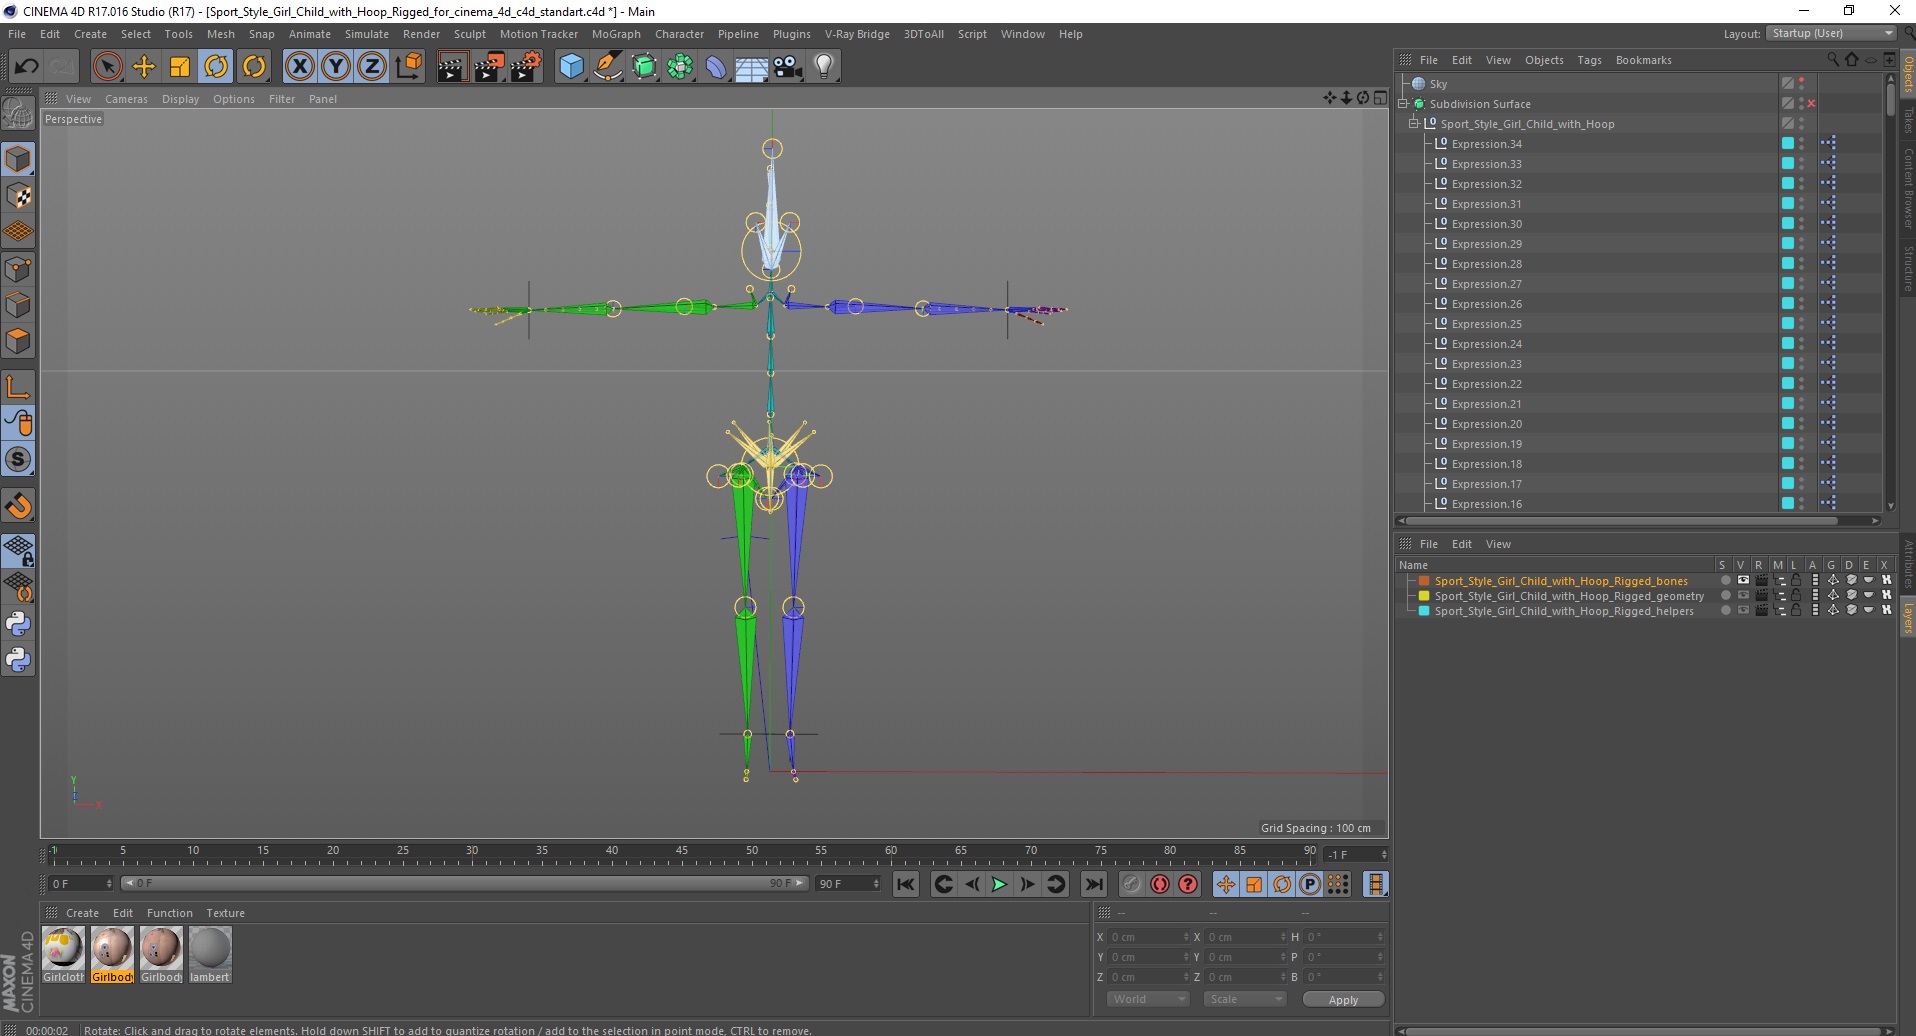Activate the Move tool

coord(144,67)
